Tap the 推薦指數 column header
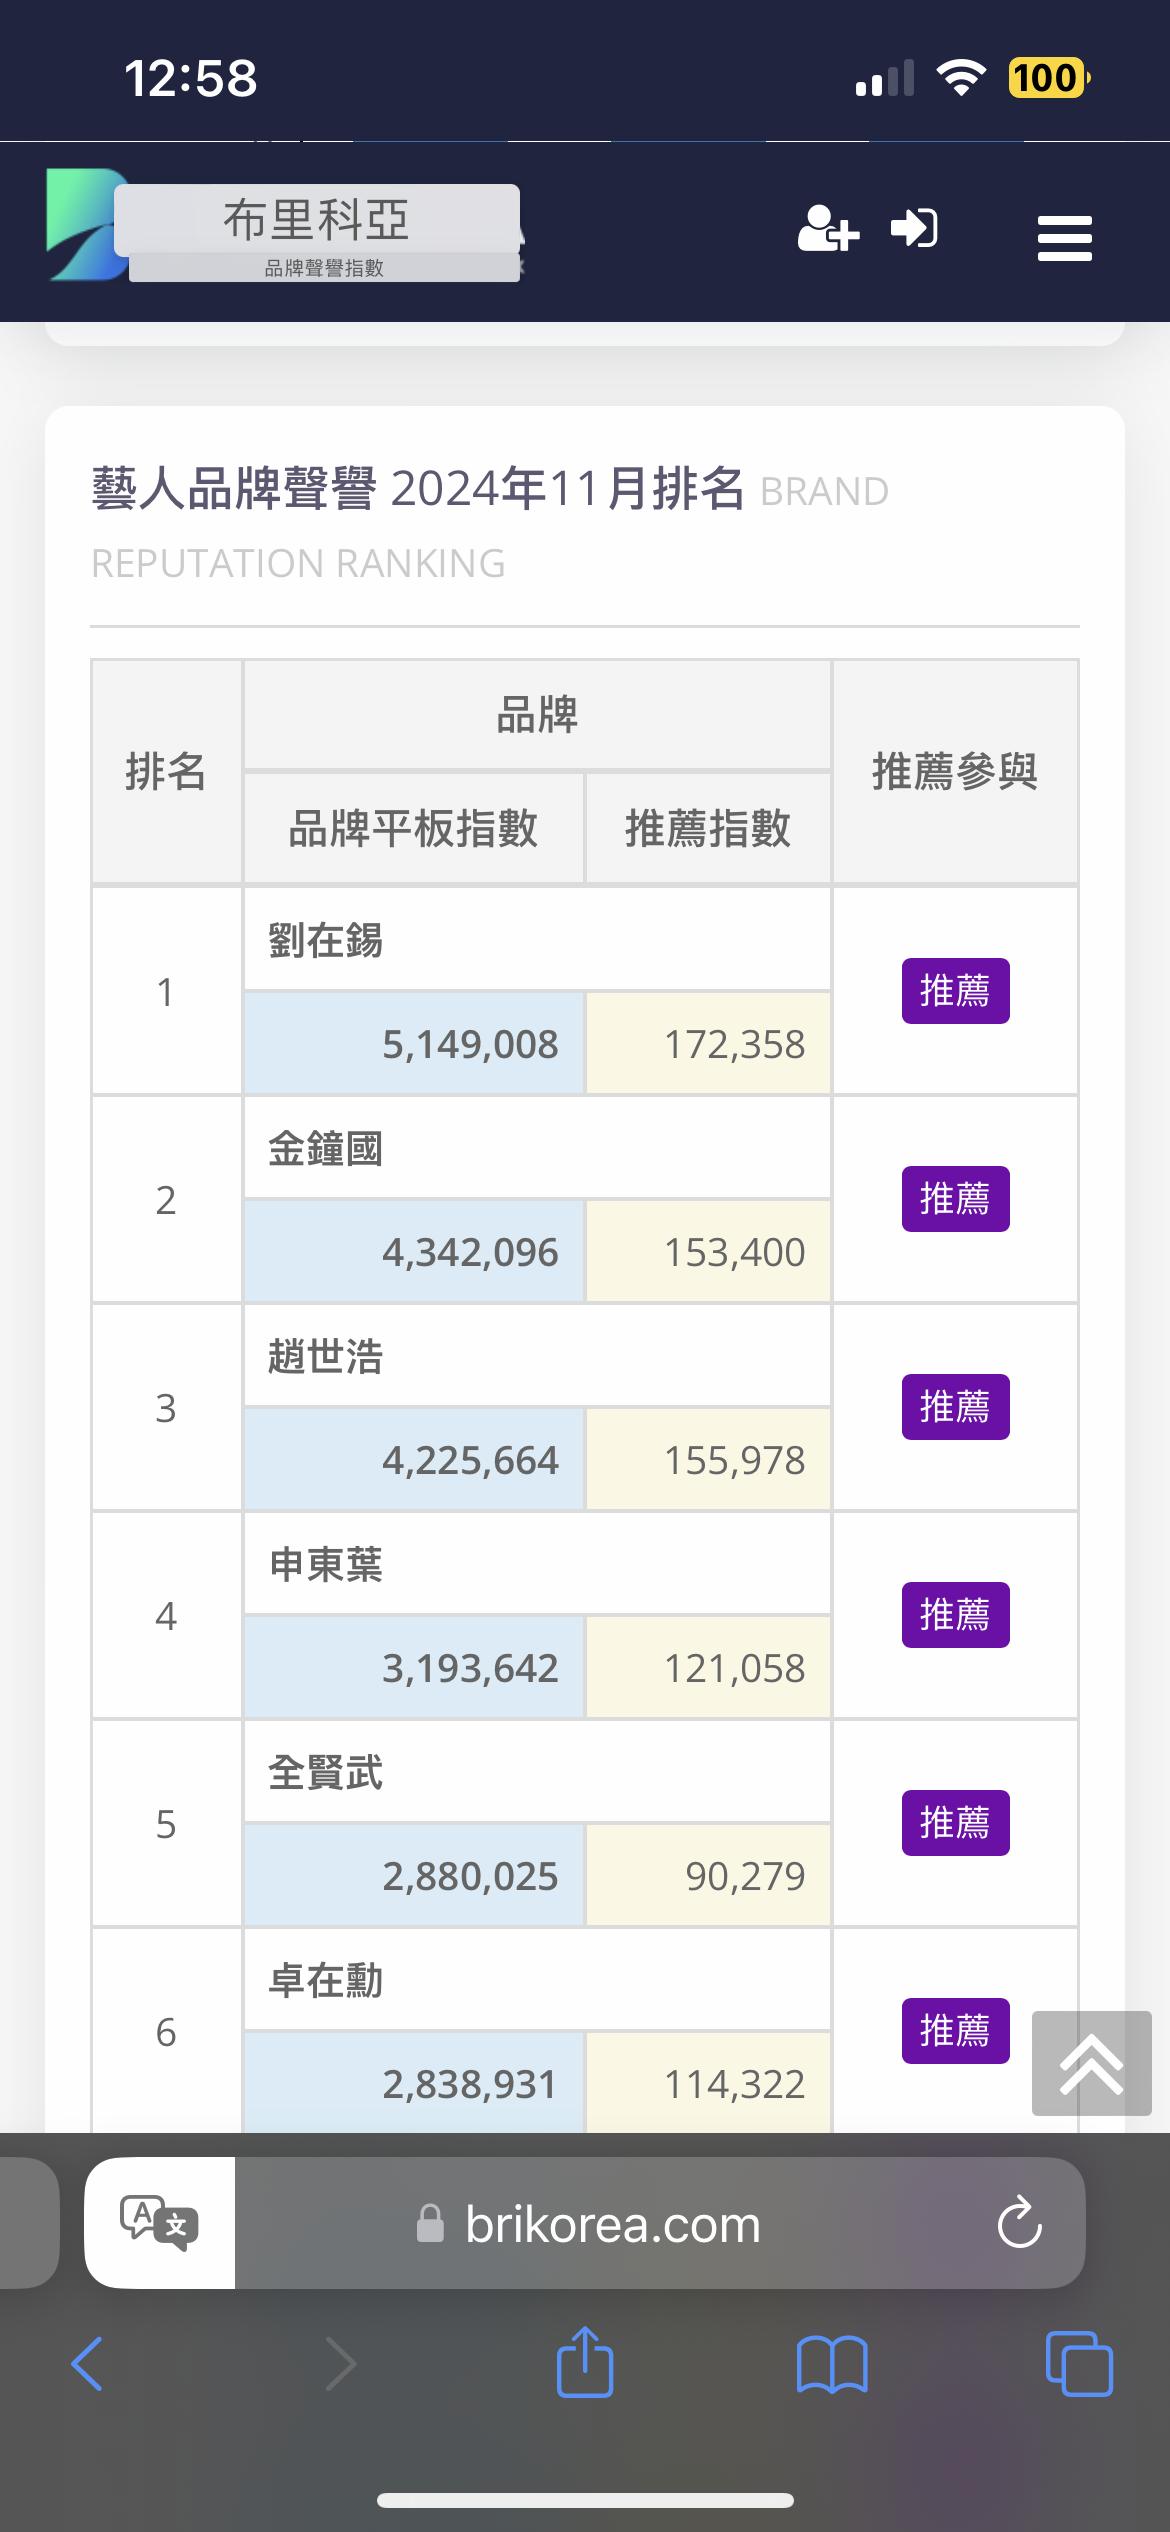Image resolution: width=1170 pixels, height=2532 pixels. pos(708,829)
